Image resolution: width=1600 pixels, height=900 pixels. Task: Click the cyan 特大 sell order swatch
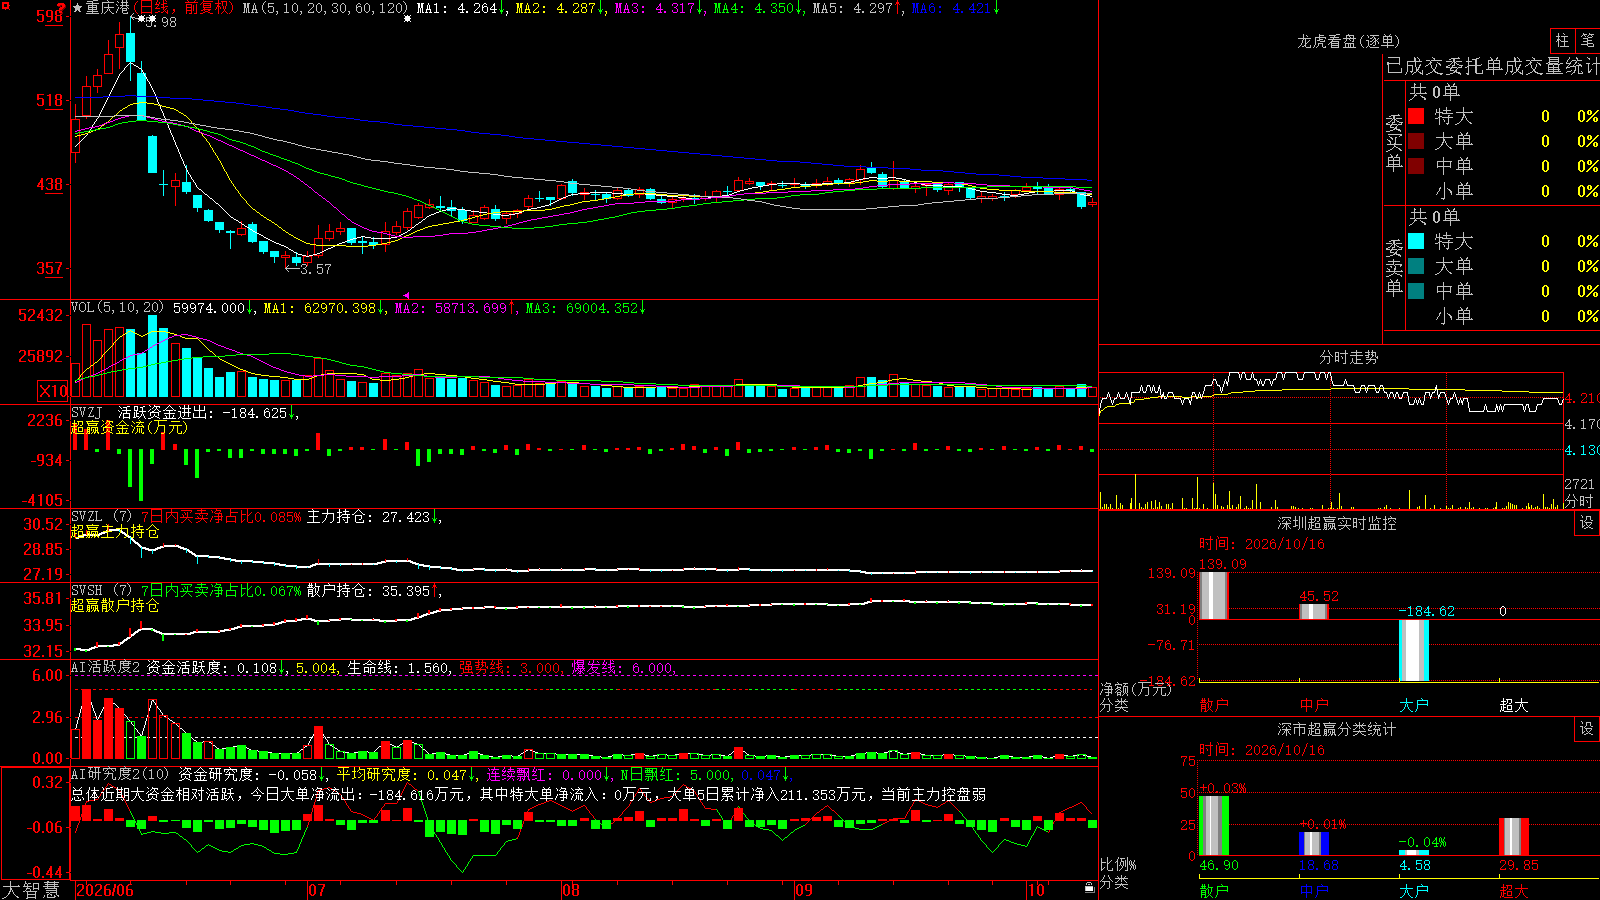(x=1416, y=241)
